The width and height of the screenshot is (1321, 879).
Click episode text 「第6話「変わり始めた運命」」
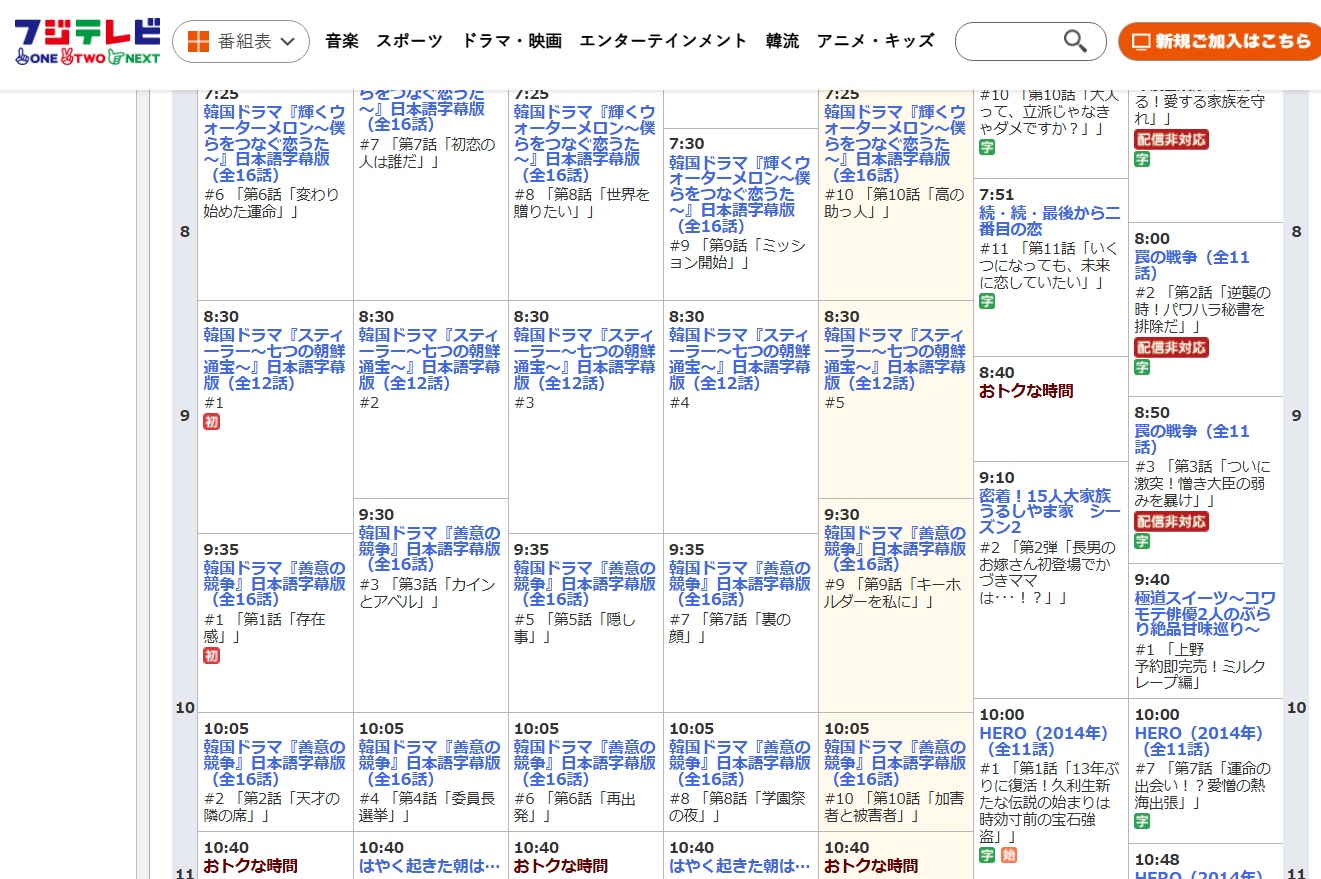pos(271,203)
